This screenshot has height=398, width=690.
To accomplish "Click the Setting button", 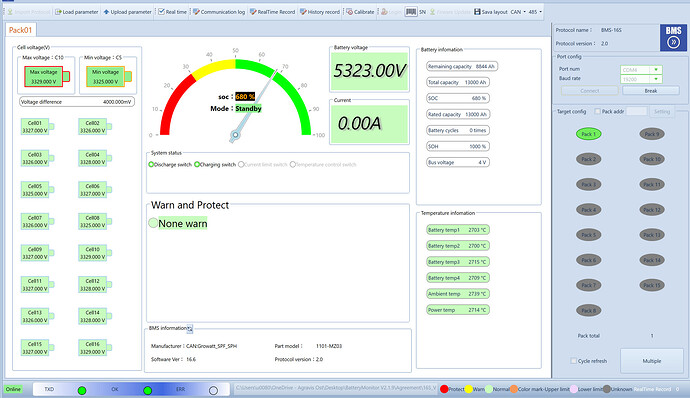I will [x=661, y=111].
